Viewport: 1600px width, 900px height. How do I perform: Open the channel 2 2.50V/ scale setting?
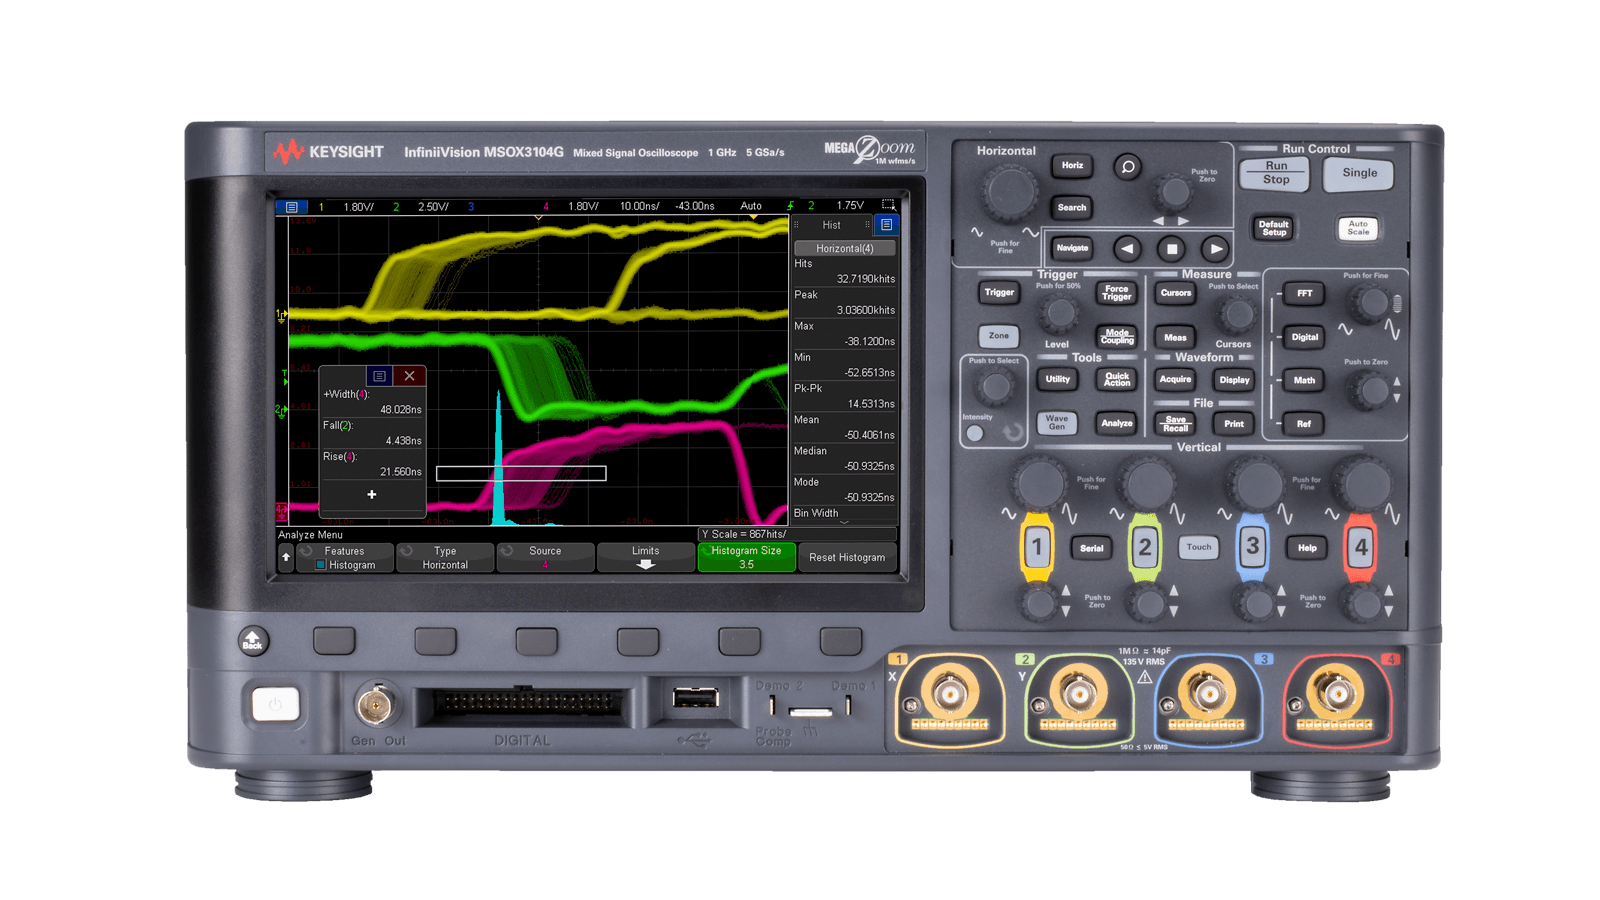tap(433, 207)
